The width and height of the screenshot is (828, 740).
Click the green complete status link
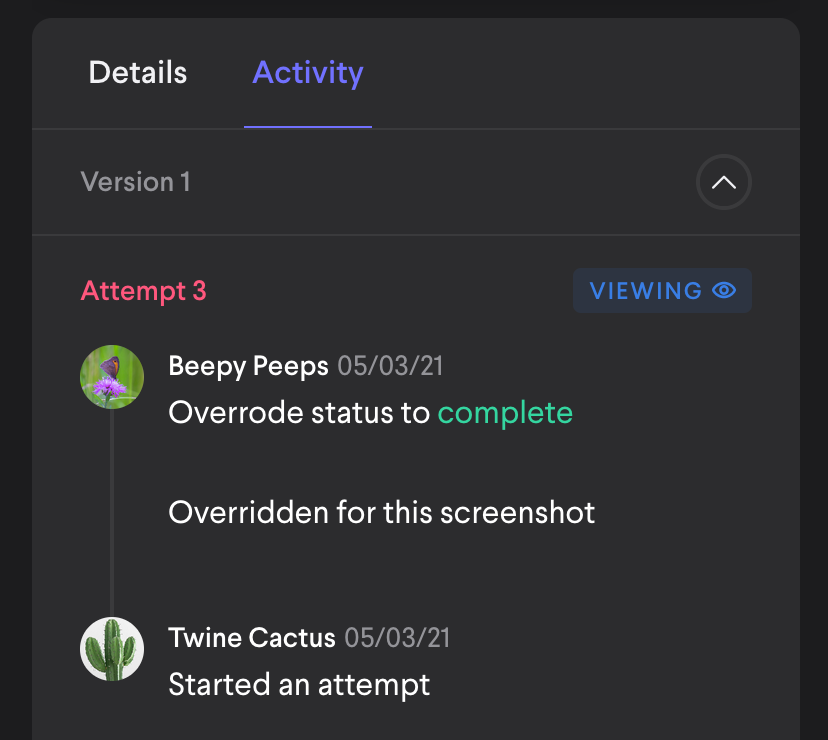tap(505, 412)
